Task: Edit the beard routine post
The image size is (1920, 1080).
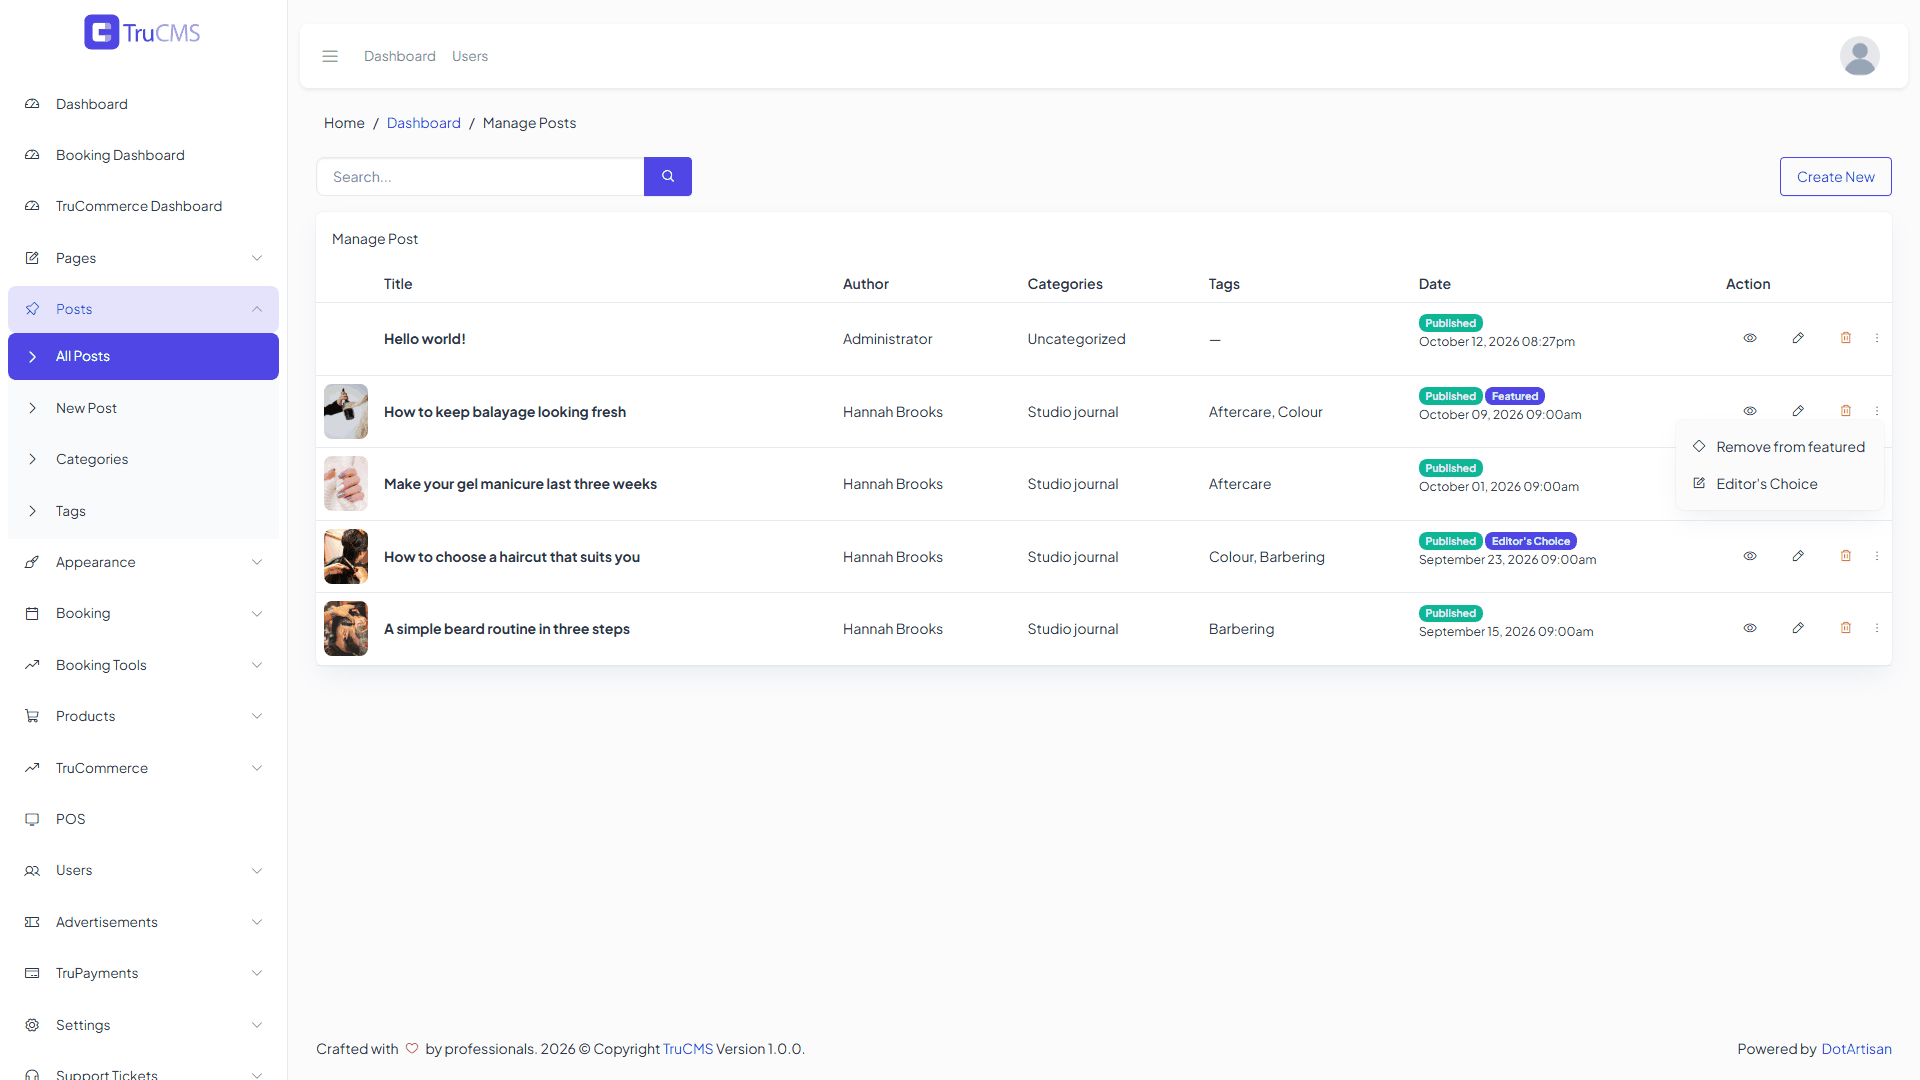Action: [x=1798, y=628]
